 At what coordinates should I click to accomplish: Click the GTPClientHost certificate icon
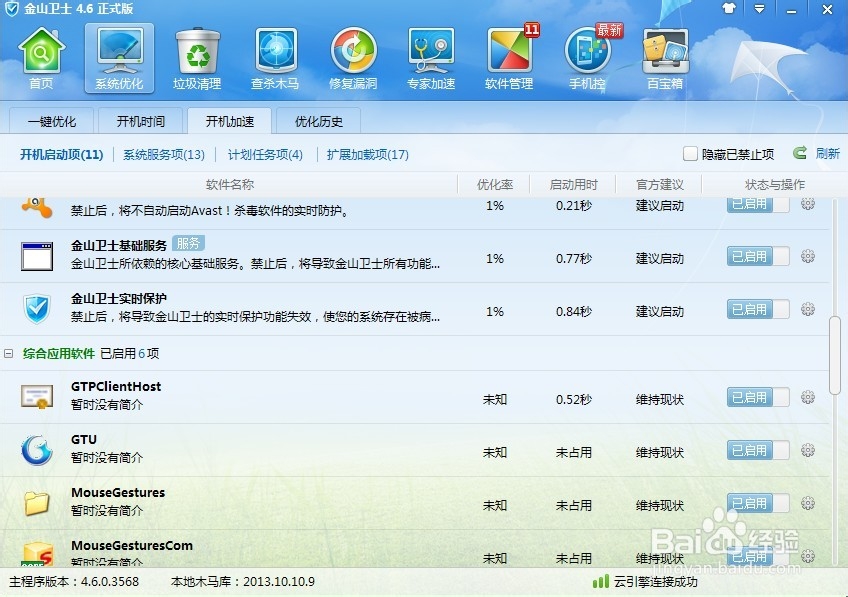pyautogui.click(x=37, y=396)
